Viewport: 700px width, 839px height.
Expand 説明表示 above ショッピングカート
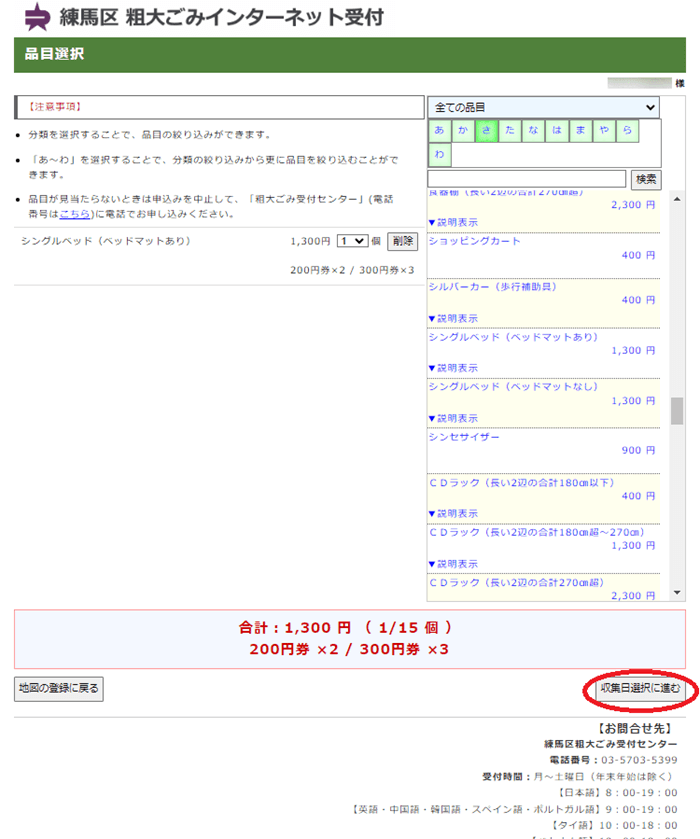click(x=453, y=222)
